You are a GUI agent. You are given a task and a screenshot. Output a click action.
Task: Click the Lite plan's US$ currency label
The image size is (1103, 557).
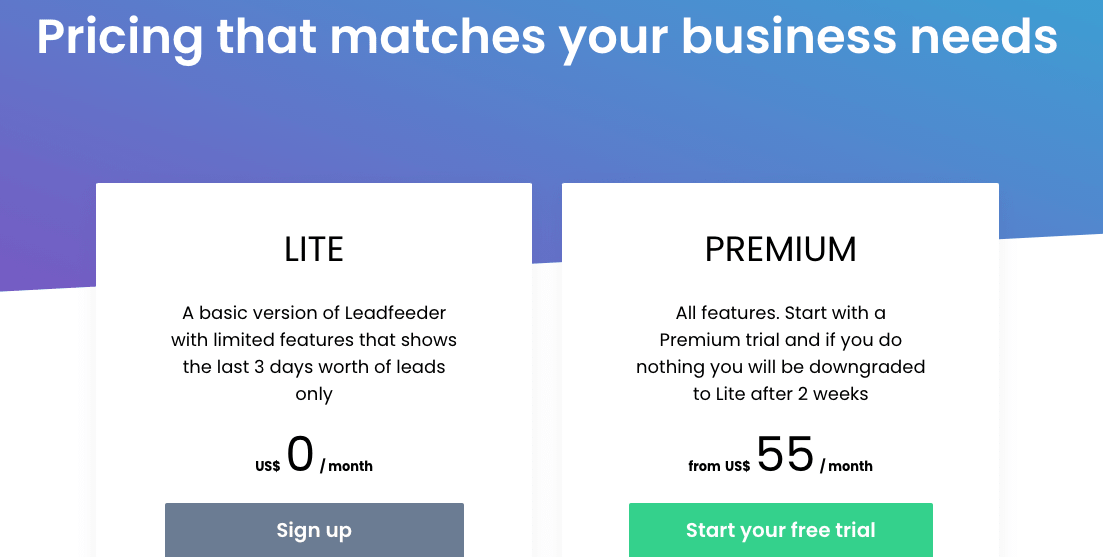tap(268, 466)
